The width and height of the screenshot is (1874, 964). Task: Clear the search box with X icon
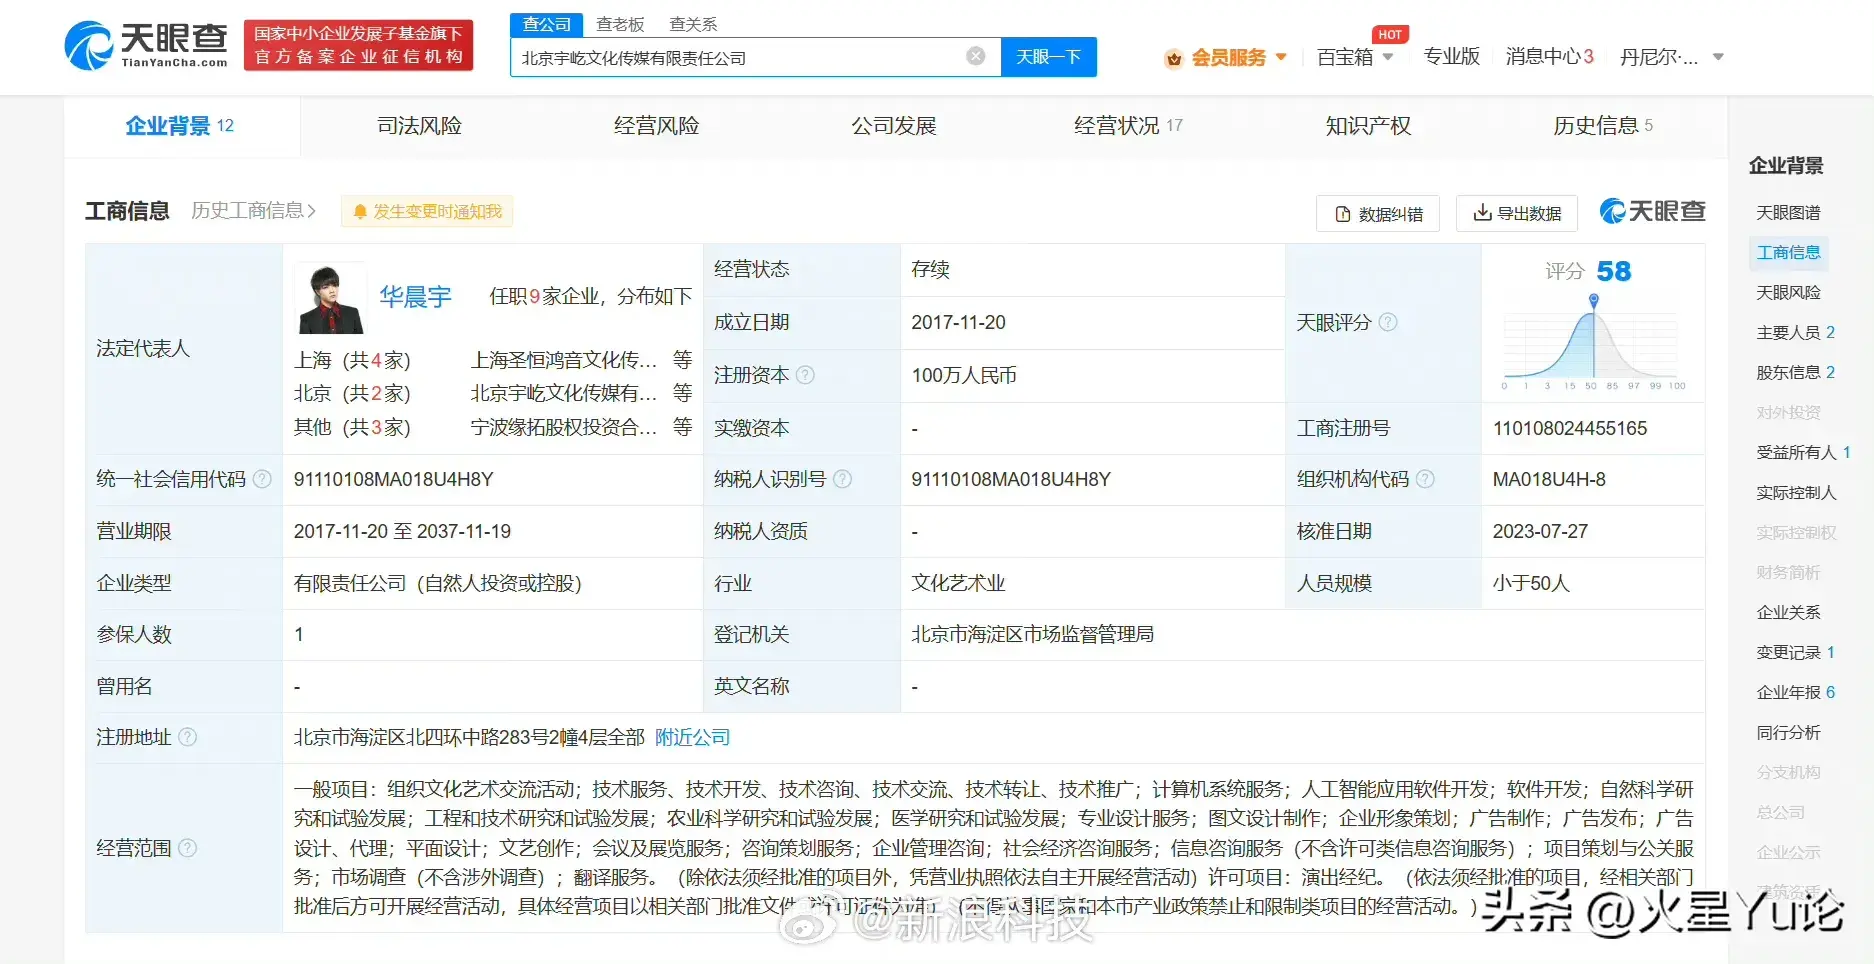coord(976,56)
